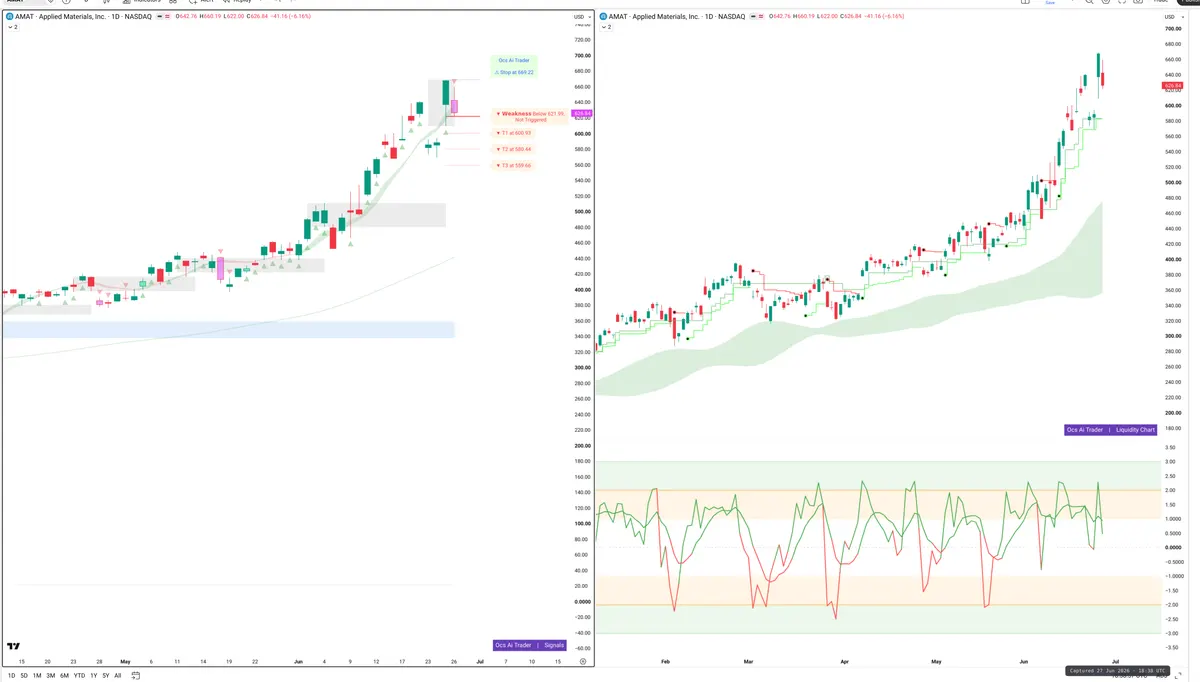Select the 1D range button
Image resolution: width=1200 pixels, height=682 pixels.
click(x=11, y=675)
